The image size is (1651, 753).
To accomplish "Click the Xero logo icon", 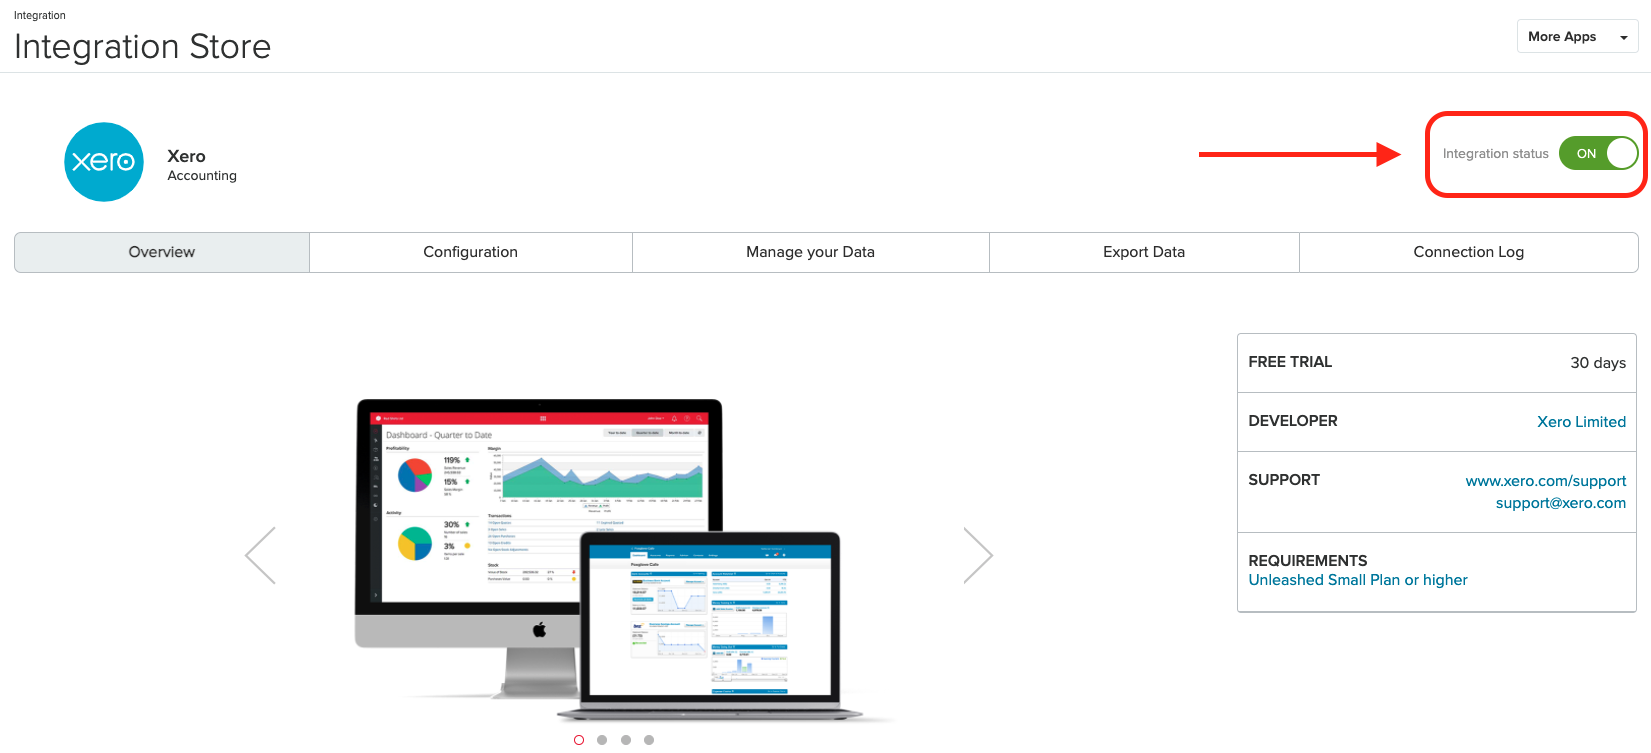I will coord(104,162).
